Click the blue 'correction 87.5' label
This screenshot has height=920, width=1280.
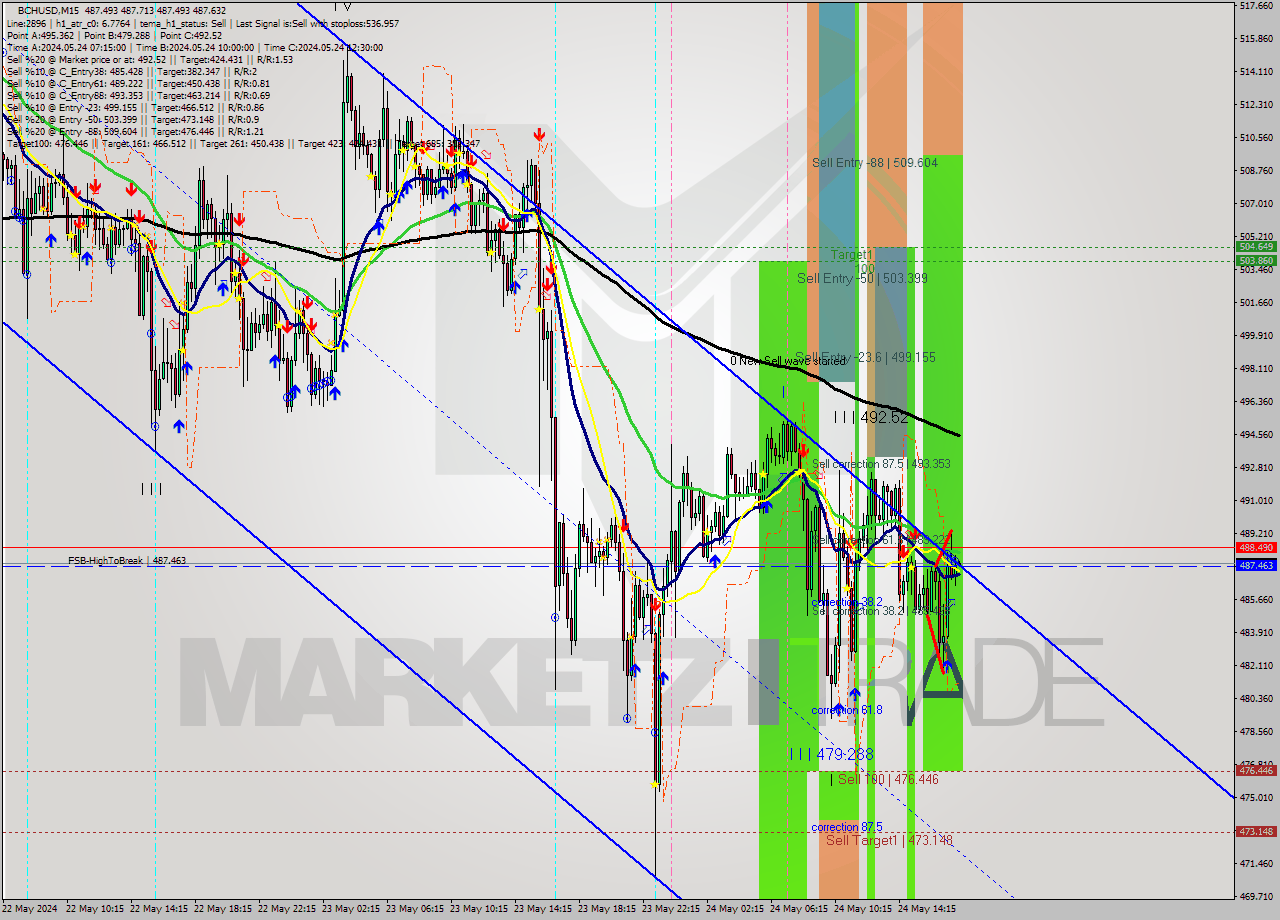[x=847, y=827]
